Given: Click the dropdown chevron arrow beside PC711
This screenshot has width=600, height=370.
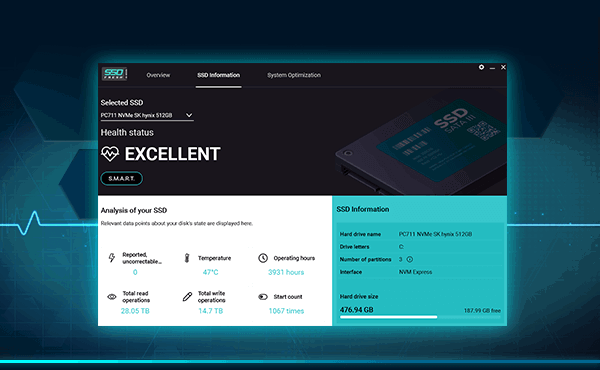Looking at the screenshot, I should (x=189, y=115).
